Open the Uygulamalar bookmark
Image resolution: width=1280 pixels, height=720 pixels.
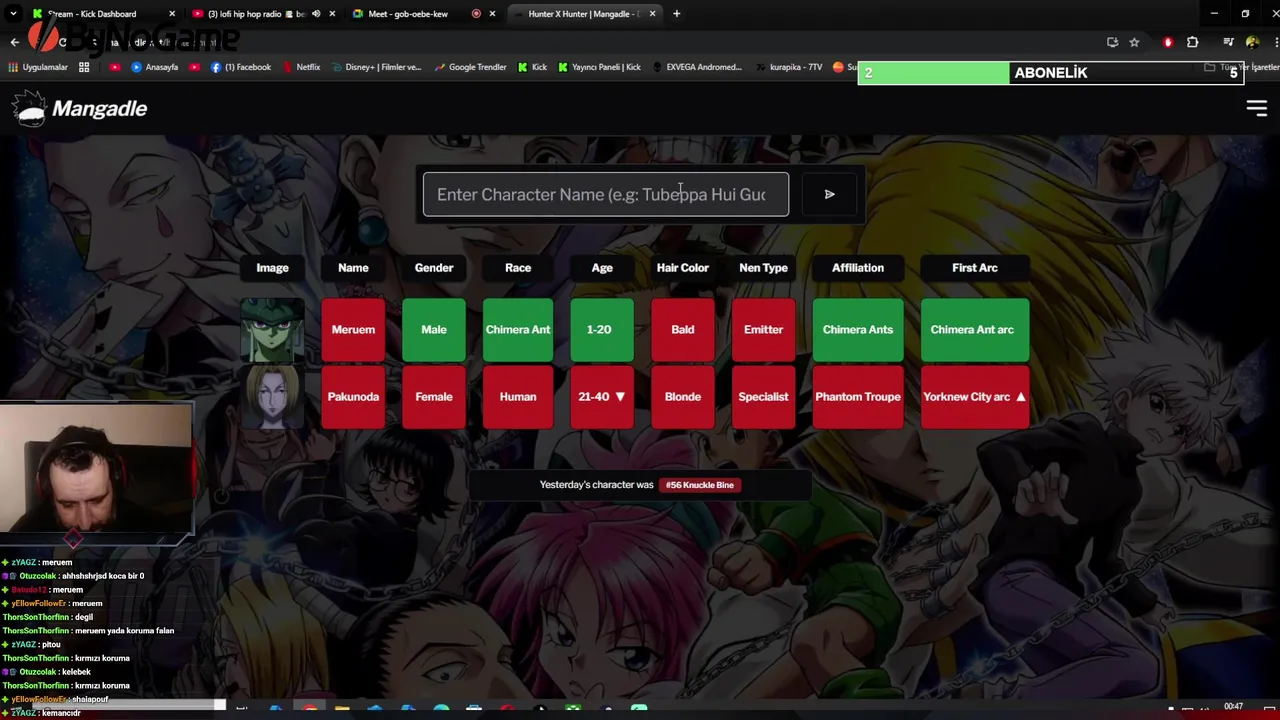38,67
